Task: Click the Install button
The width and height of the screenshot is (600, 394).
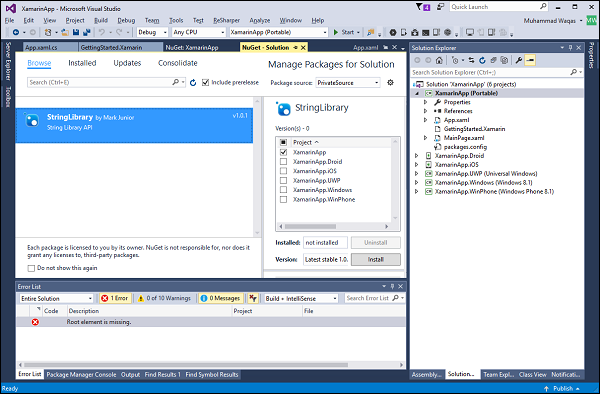Action: (376, 259)
